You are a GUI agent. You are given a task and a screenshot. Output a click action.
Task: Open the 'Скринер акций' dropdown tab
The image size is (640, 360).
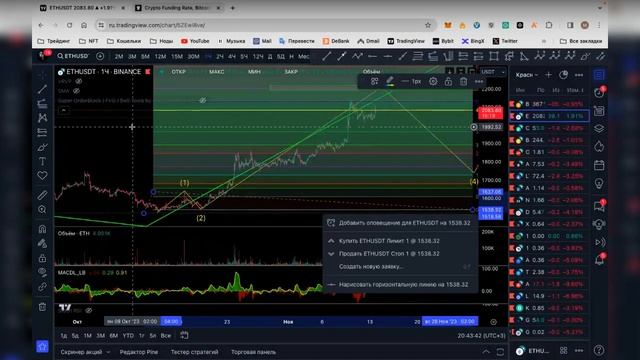85,352
